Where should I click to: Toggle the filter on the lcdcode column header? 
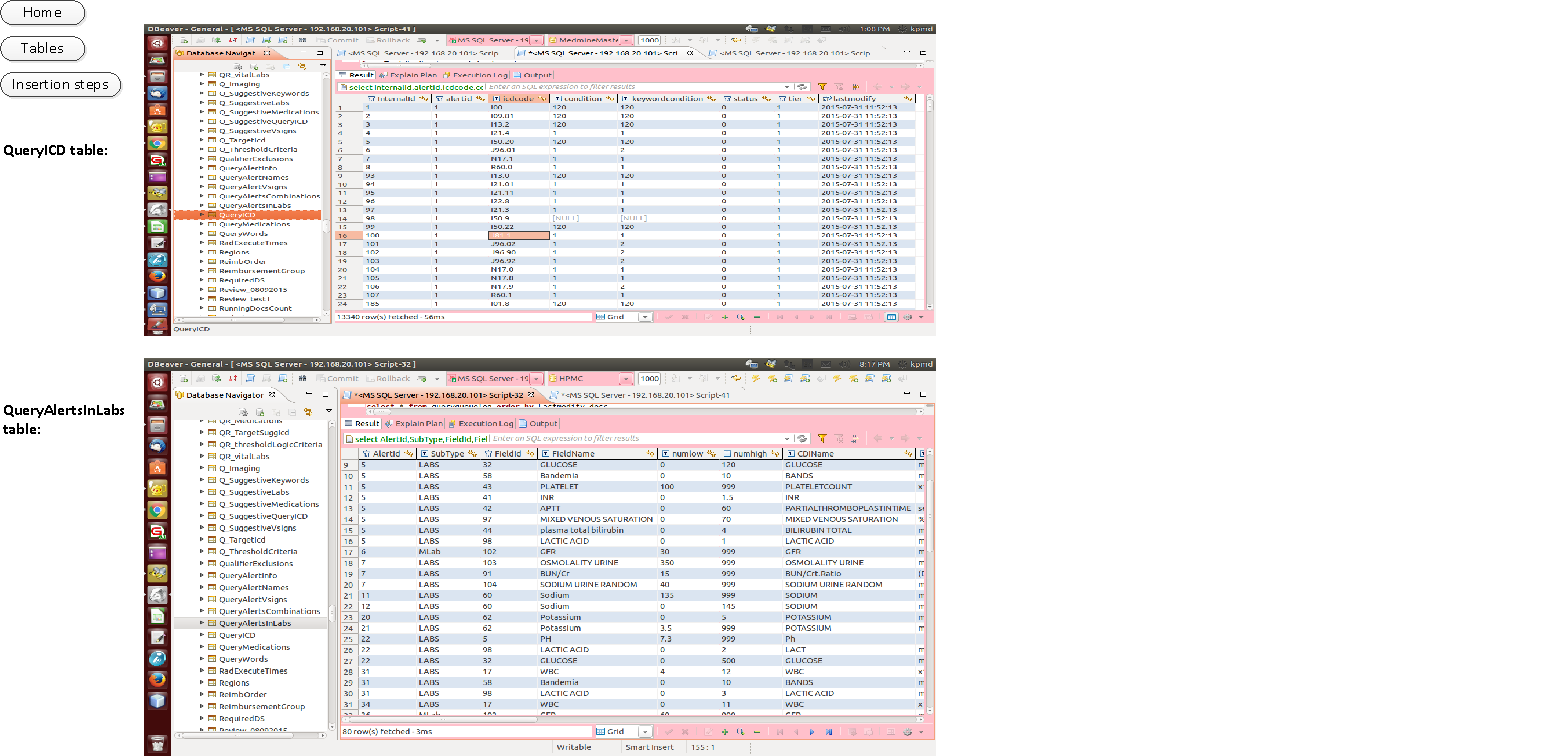[540, 99]
